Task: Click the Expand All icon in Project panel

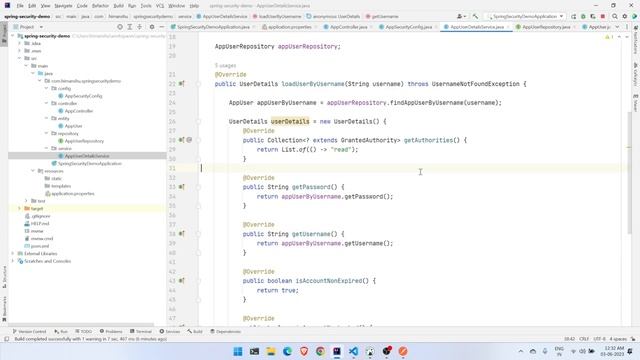Action: click(130, 27)
